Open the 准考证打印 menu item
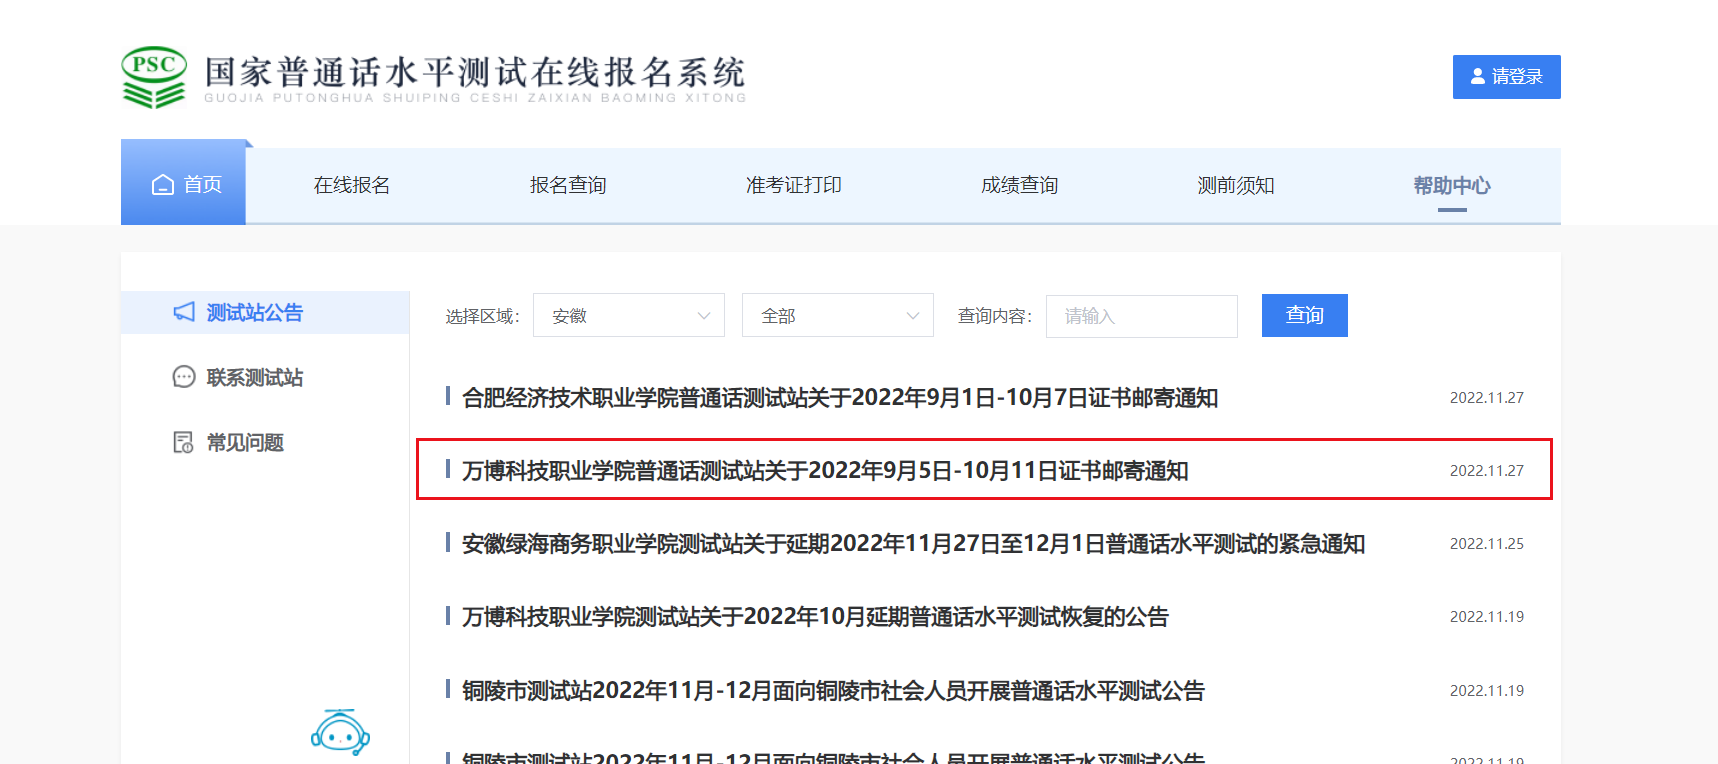 (794, 185)
